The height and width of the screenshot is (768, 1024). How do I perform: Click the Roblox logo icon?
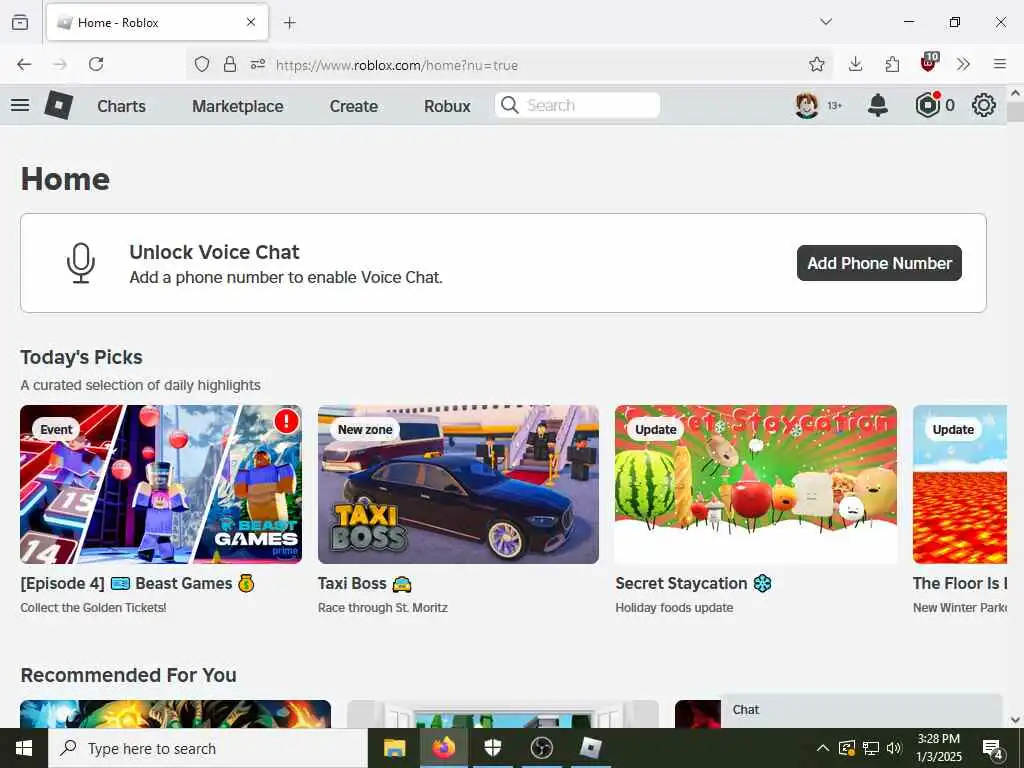tap(58, 105)
